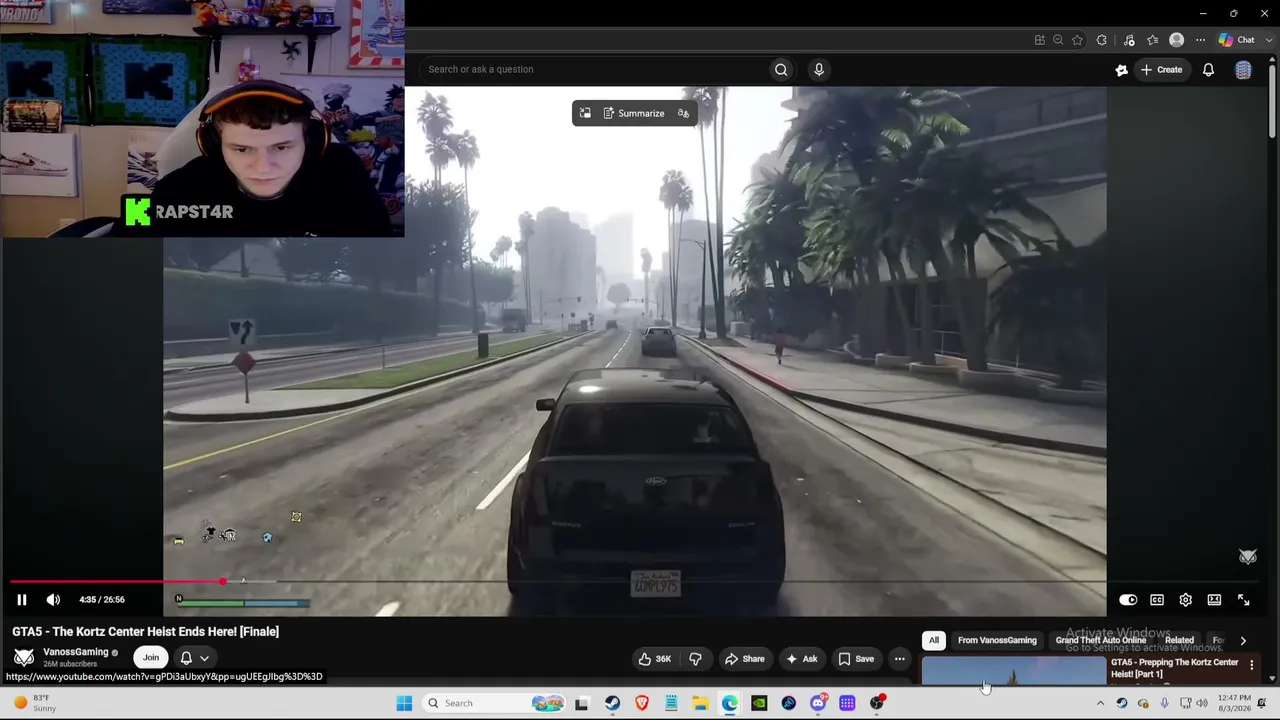Like the video (36K likes)
The image size is (1280, 720).
click(655, 659)
